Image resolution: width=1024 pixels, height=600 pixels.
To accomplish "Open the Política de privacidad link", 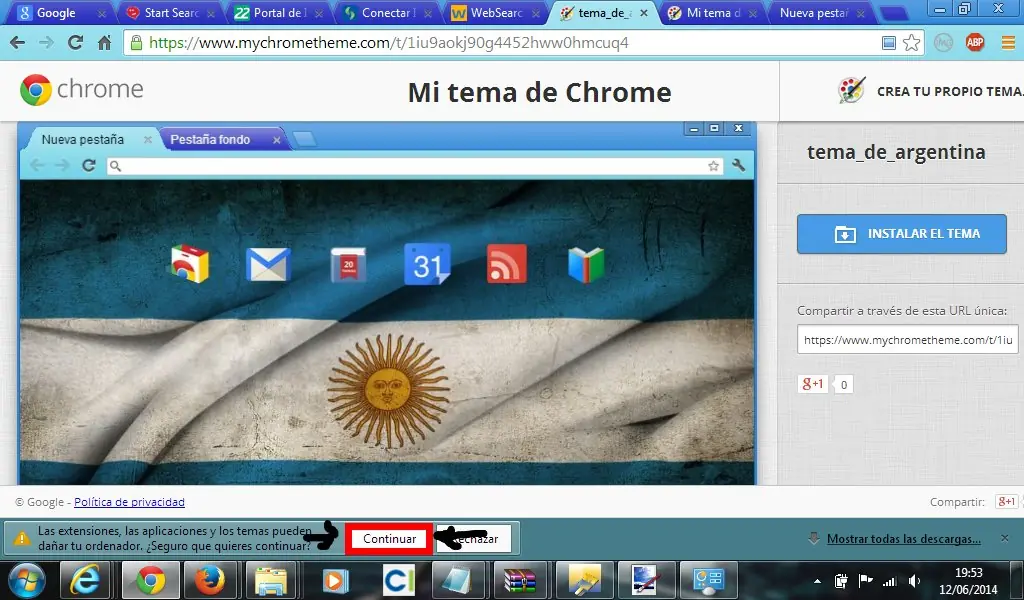I will click(129, 502).
